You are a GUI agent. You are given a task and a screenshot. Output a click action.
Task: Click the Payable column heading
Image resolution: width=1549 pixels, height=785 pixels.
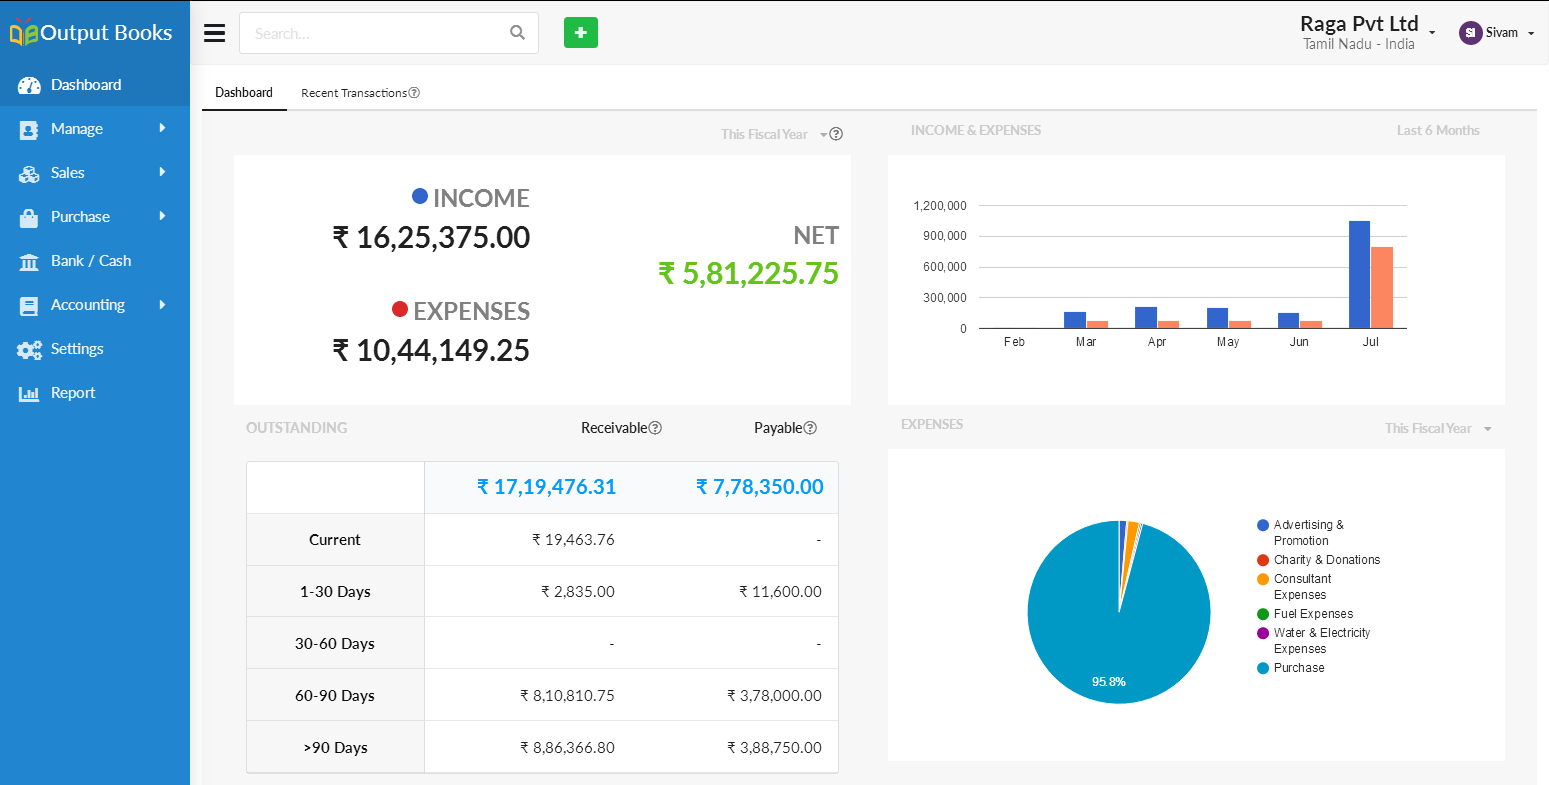point(778,428)
